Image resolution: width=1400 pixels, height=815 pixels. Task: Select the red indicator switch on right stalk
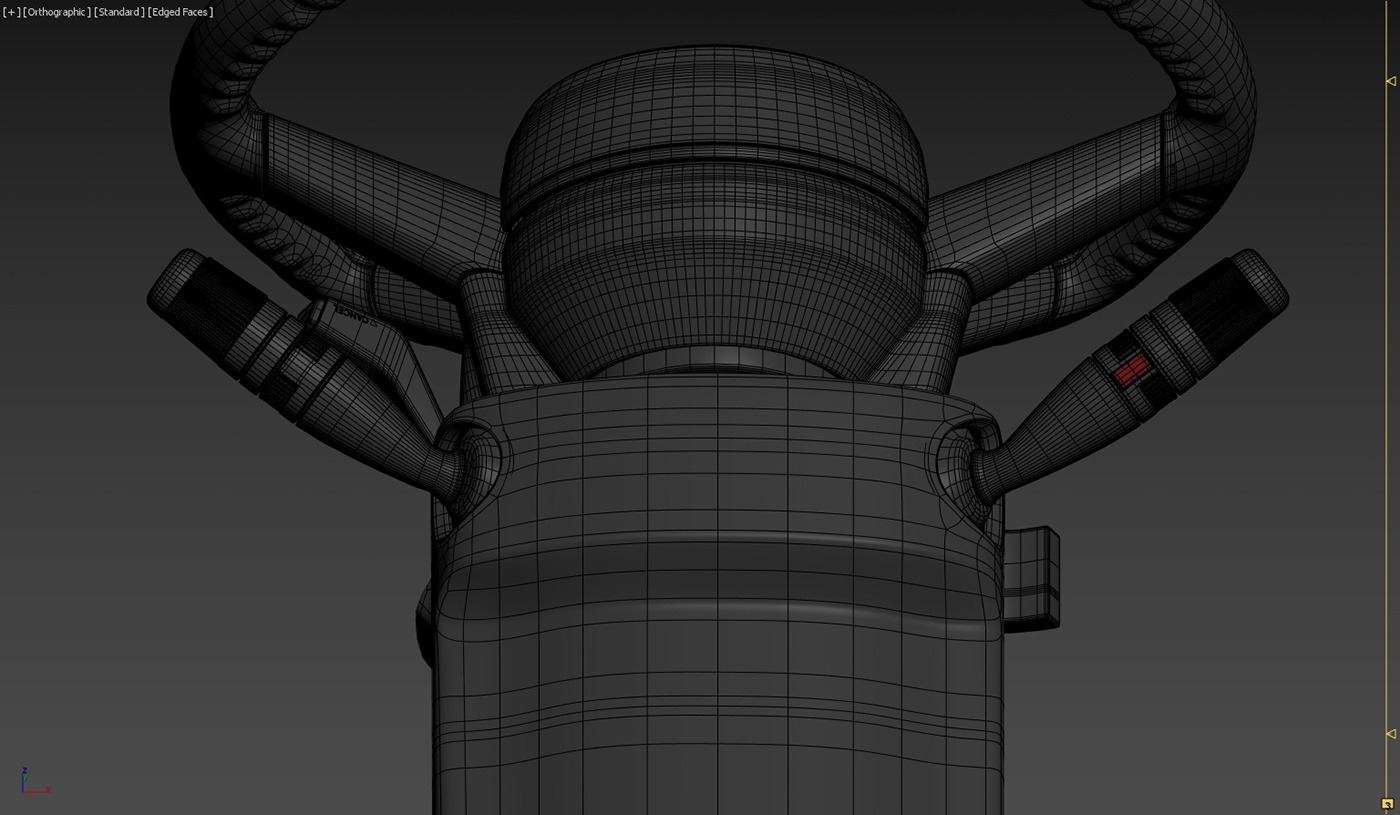1133,370
